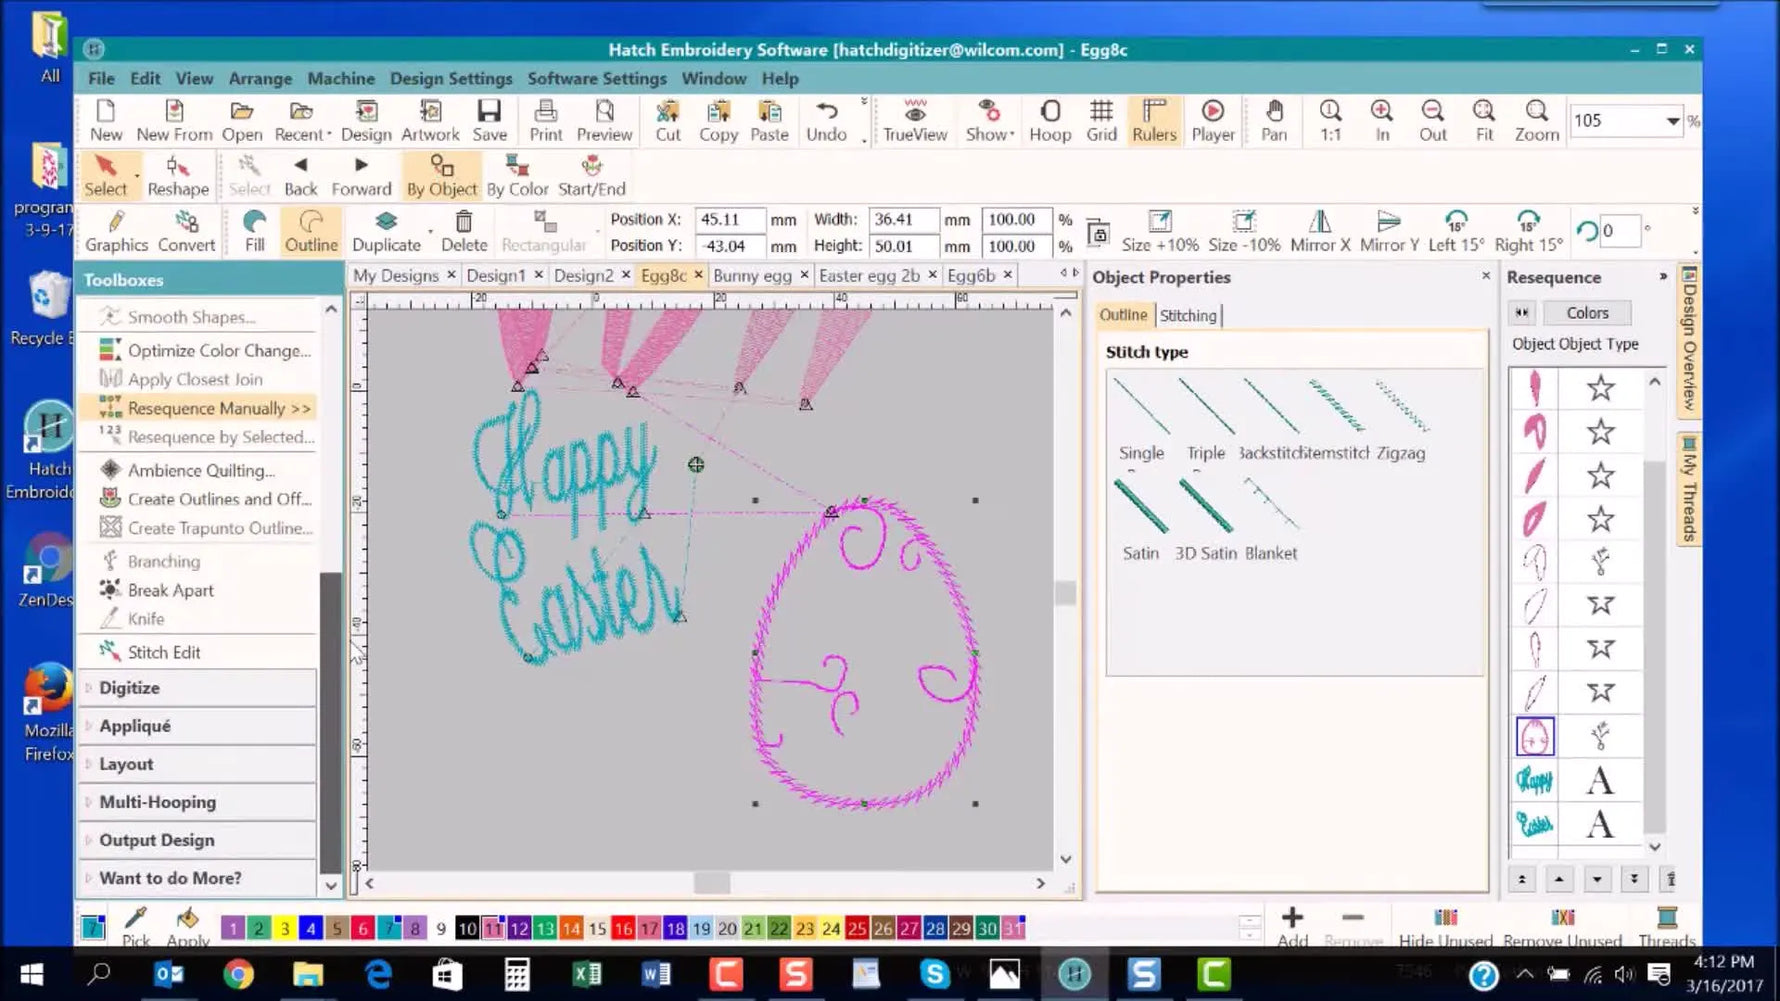Toggle the Outline stitch mode

(x=311, y=232)
